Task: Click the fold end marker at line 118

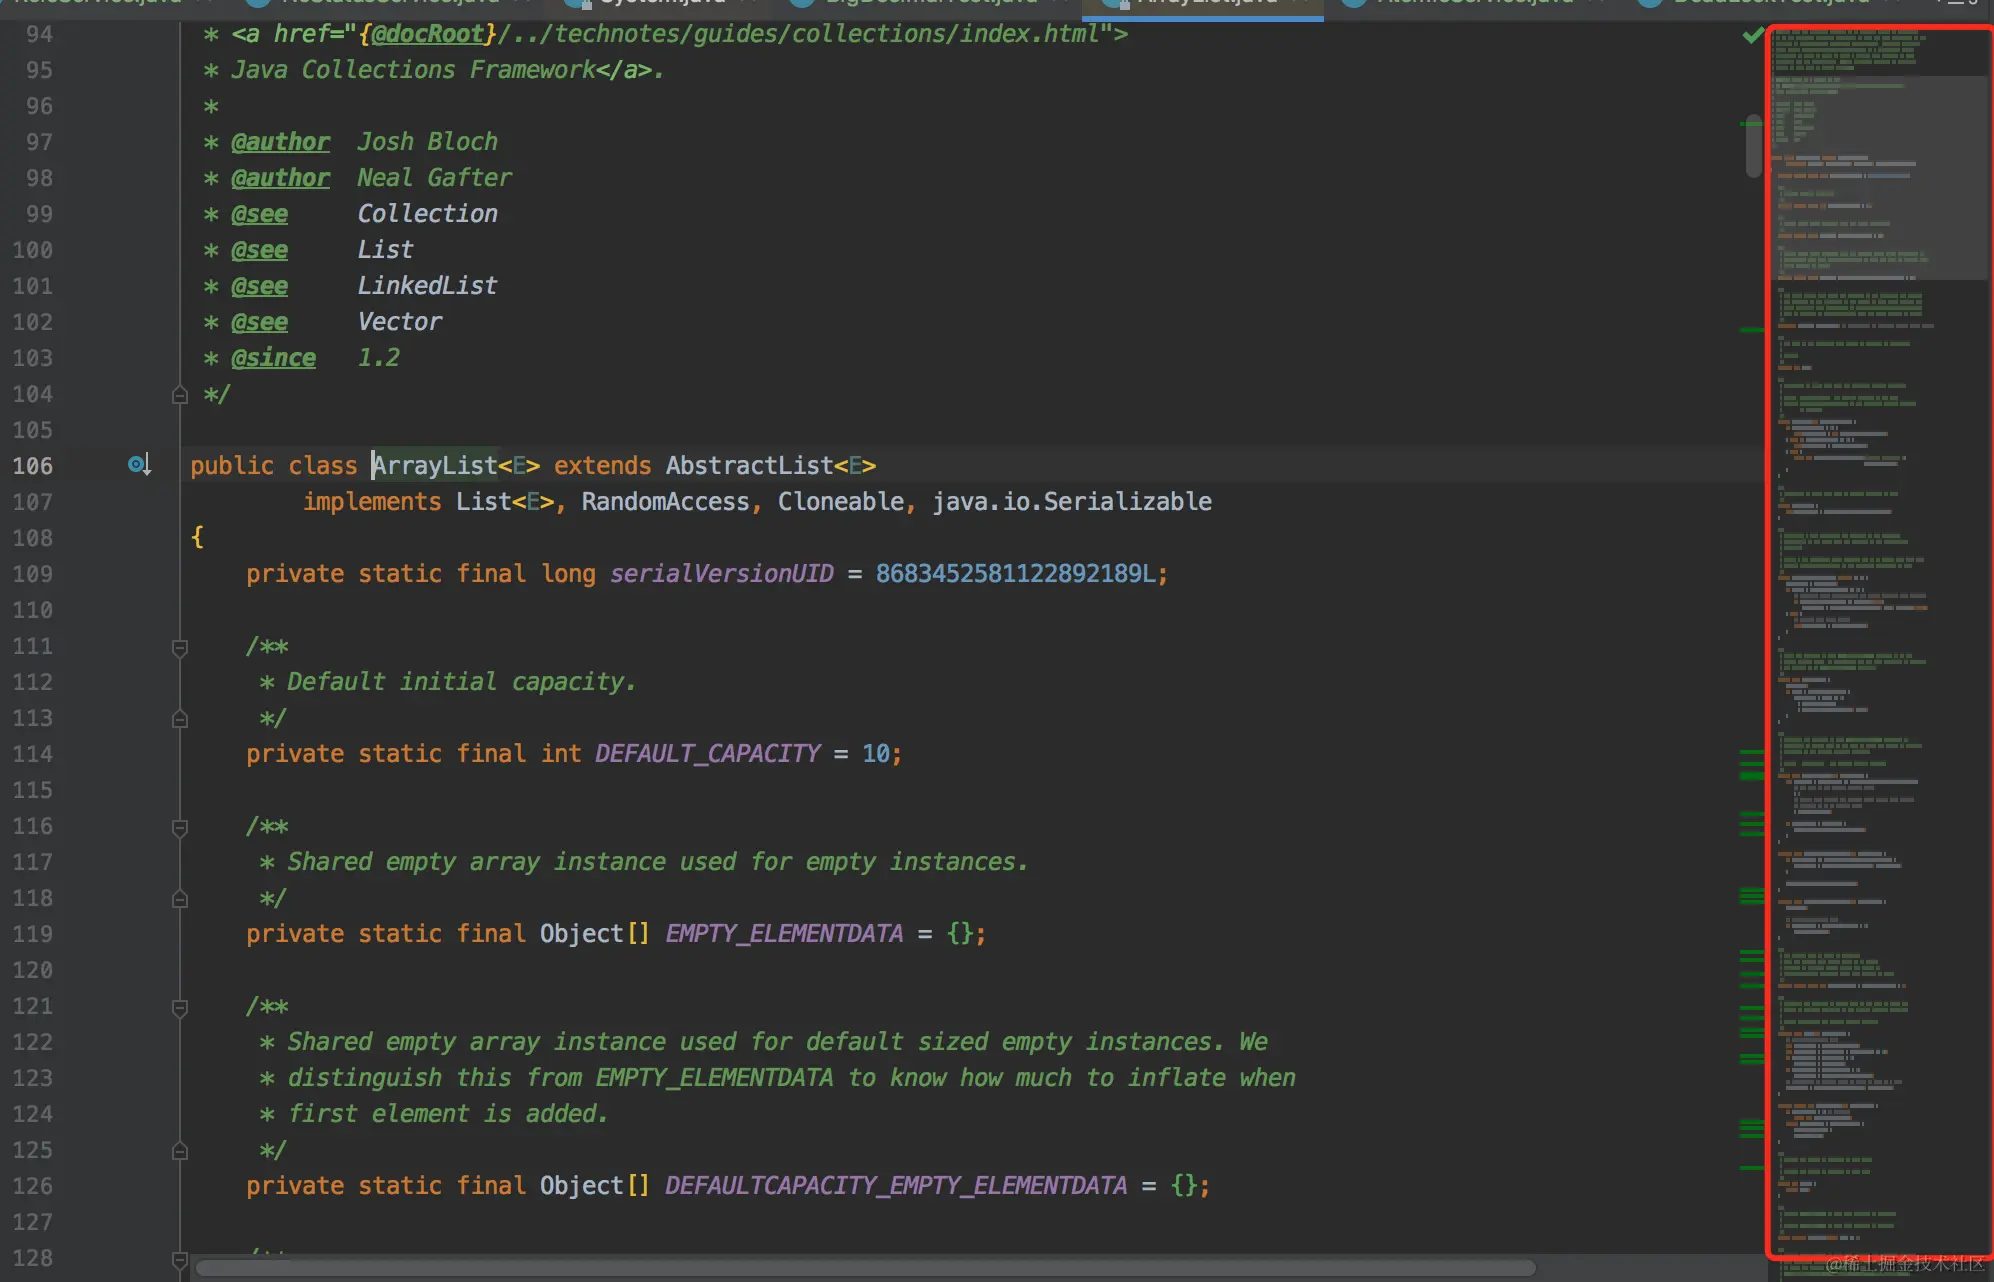Action: [x=180, y=898]
